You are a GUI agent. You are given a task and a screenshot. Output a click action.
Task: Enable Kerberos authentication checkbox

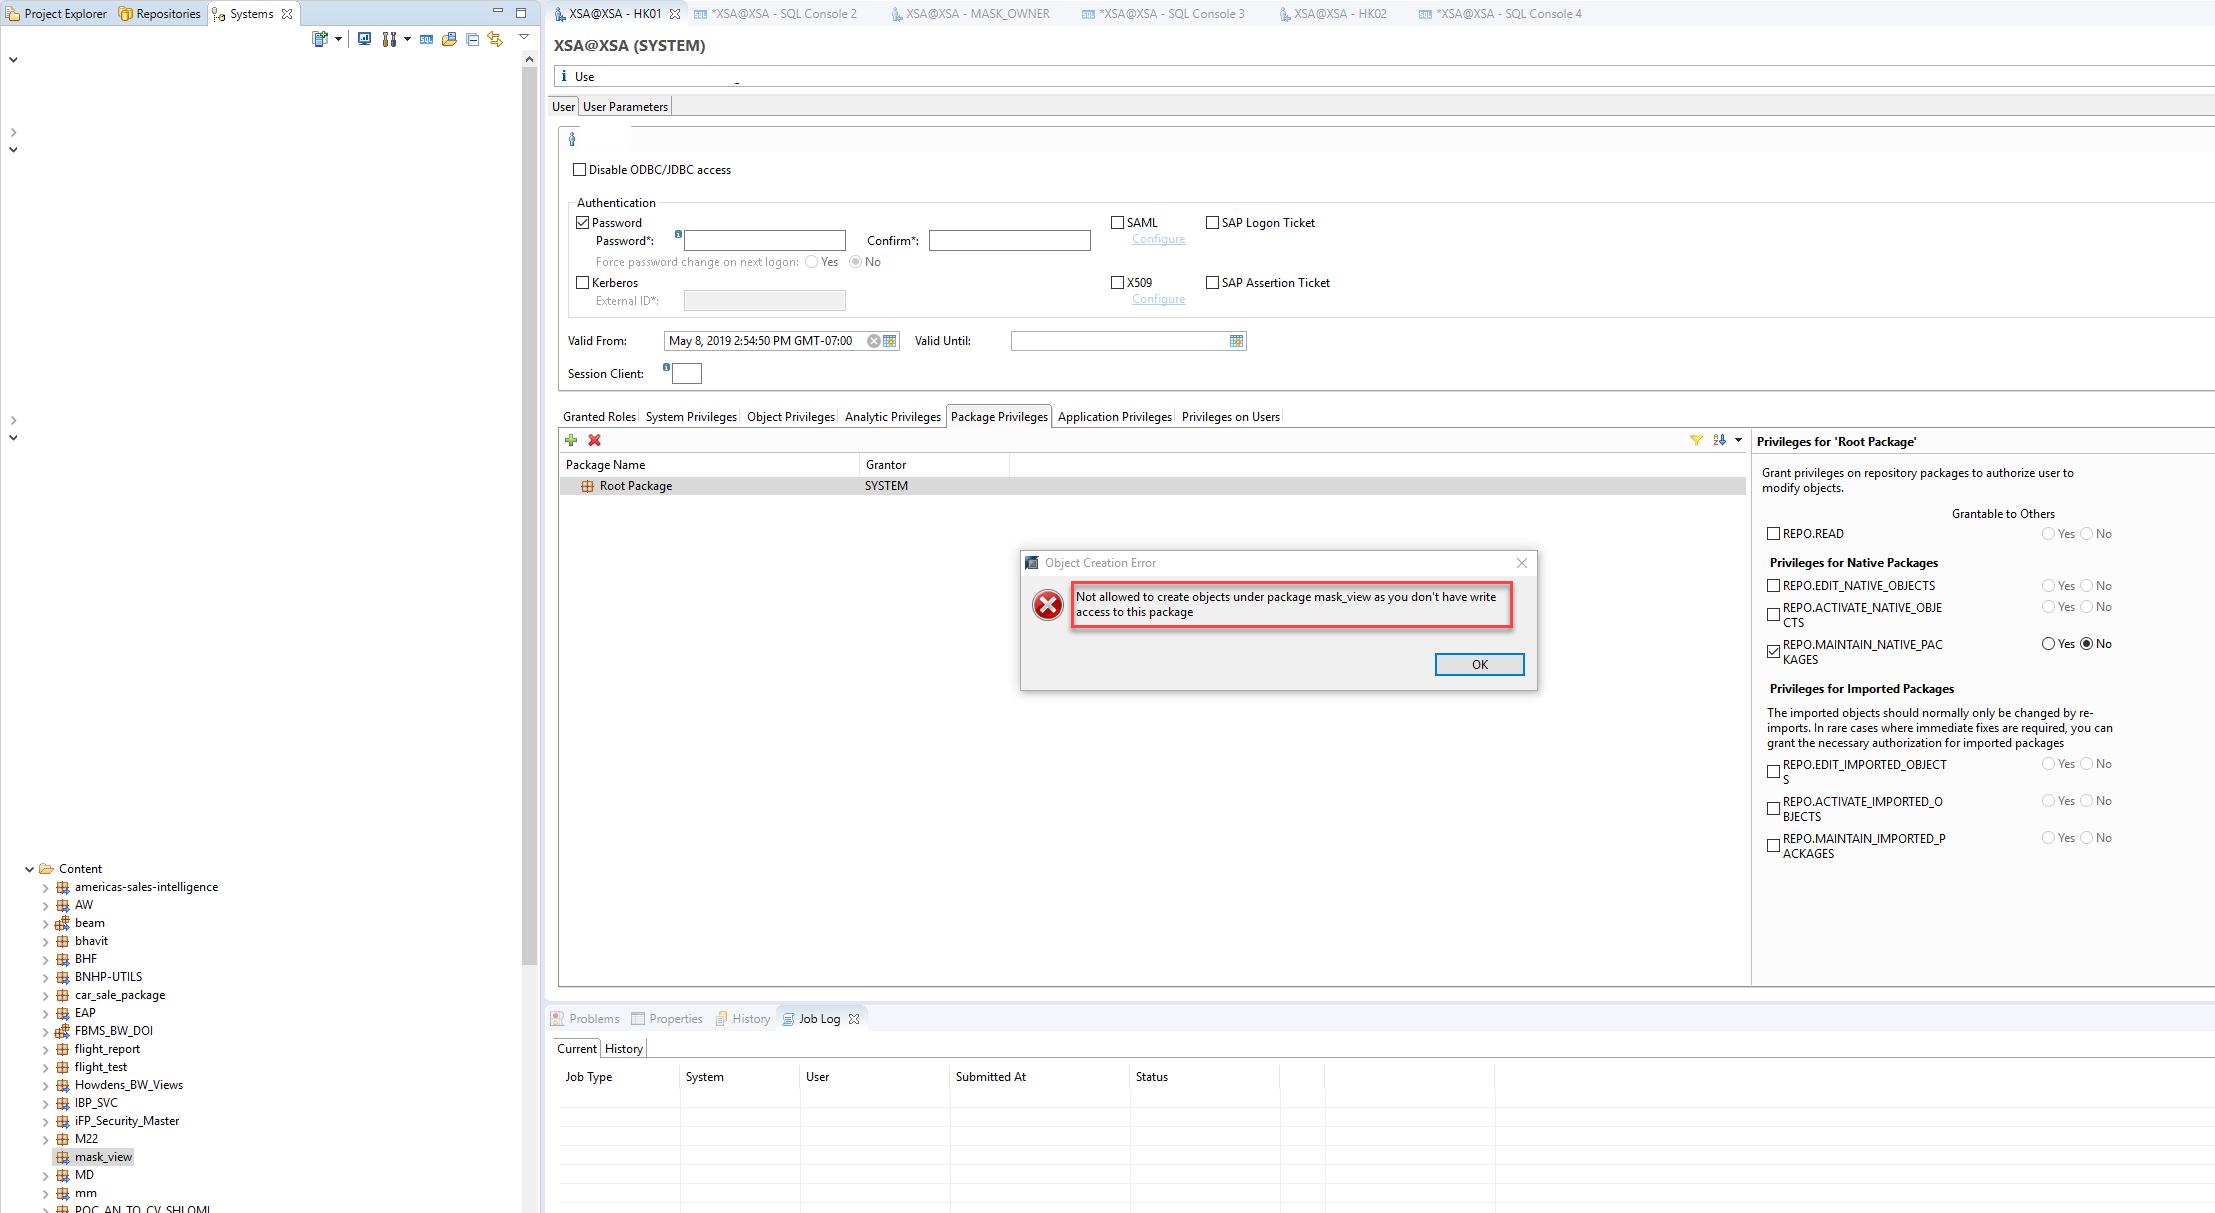pos(582,283)
